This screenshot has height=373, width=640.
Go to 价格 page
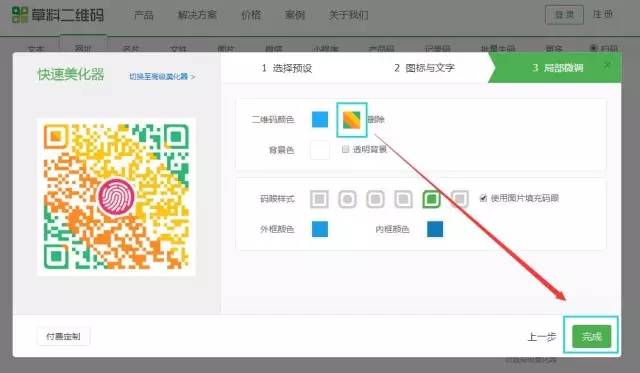point(251,15)
